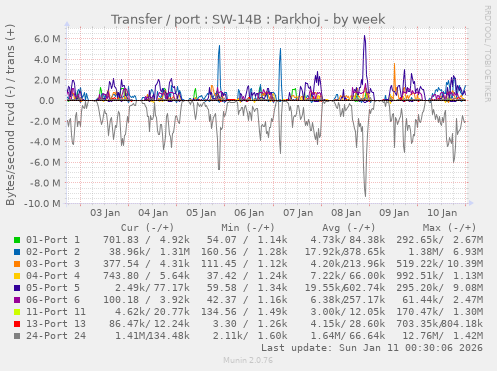Image resolution: width=497 pixels, height=371 pixels.
Task: Click the 'Avg (-/+)' column header
Action: coord(349,228)
